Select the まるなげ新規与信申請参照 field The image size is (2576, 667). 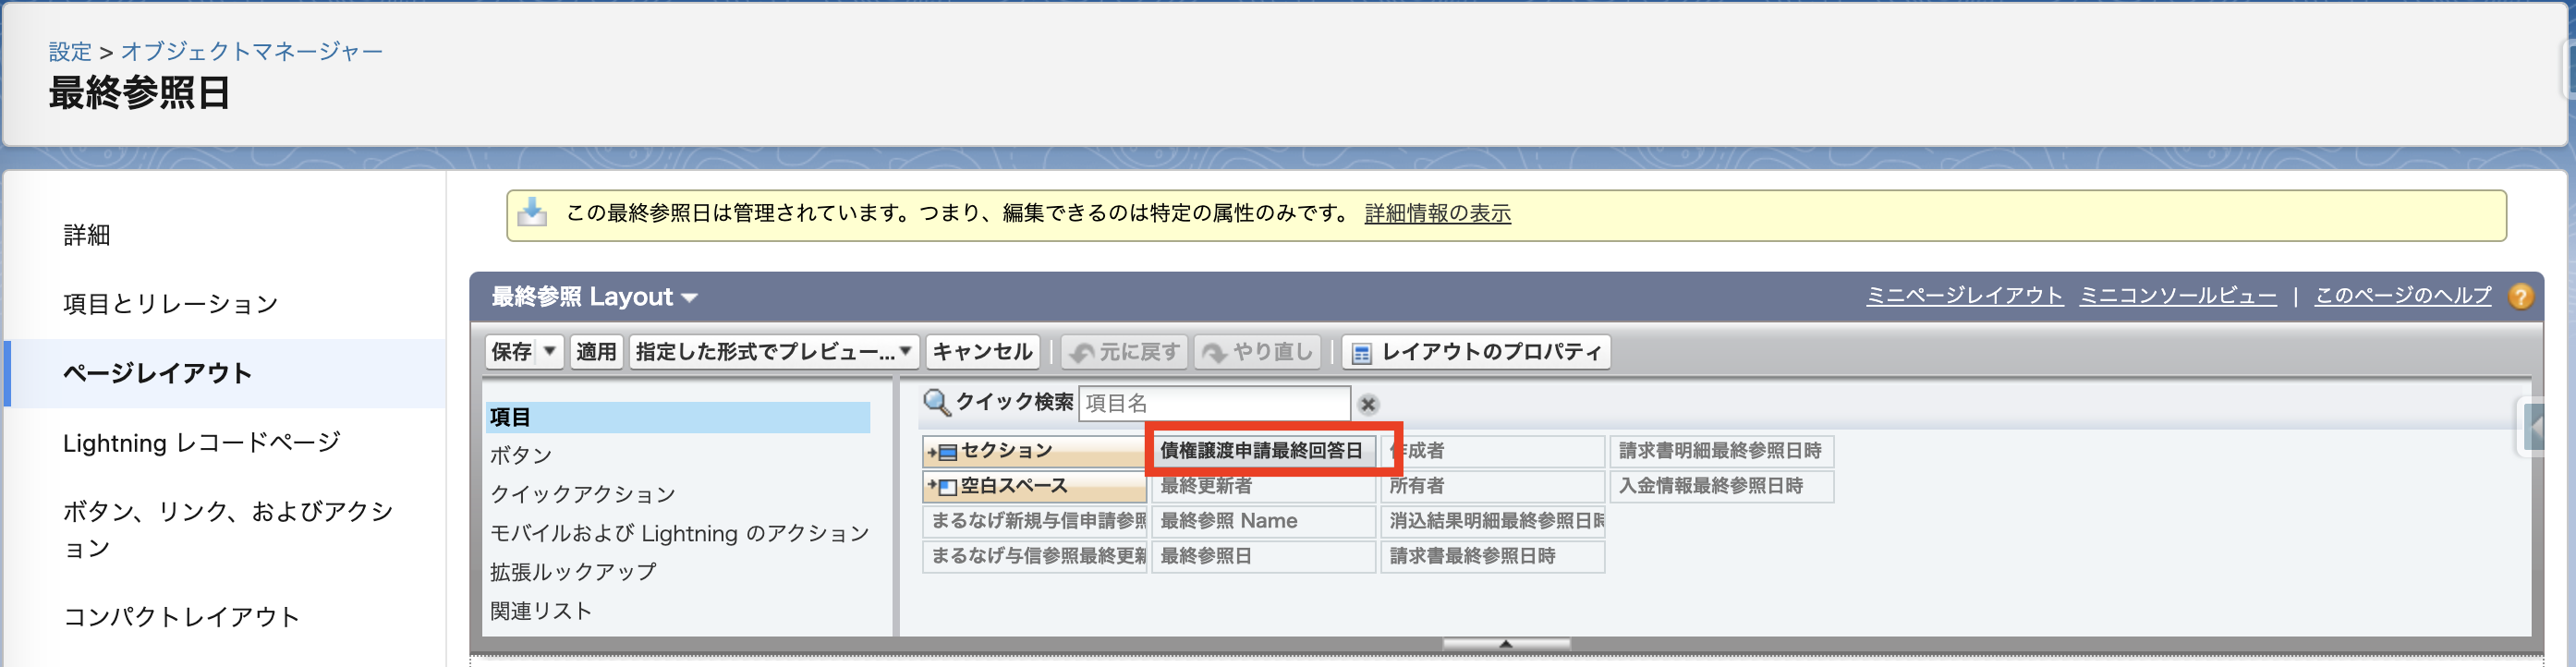(1034, 521)
